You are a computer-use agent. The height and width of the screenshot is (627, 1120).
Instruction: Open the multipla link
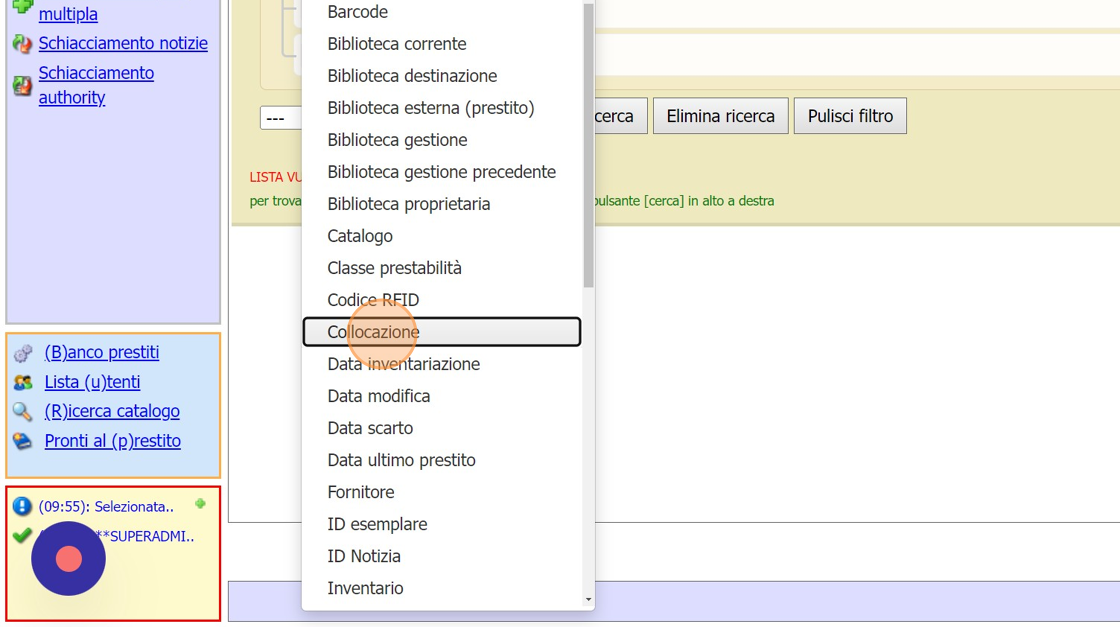point(68,14)
